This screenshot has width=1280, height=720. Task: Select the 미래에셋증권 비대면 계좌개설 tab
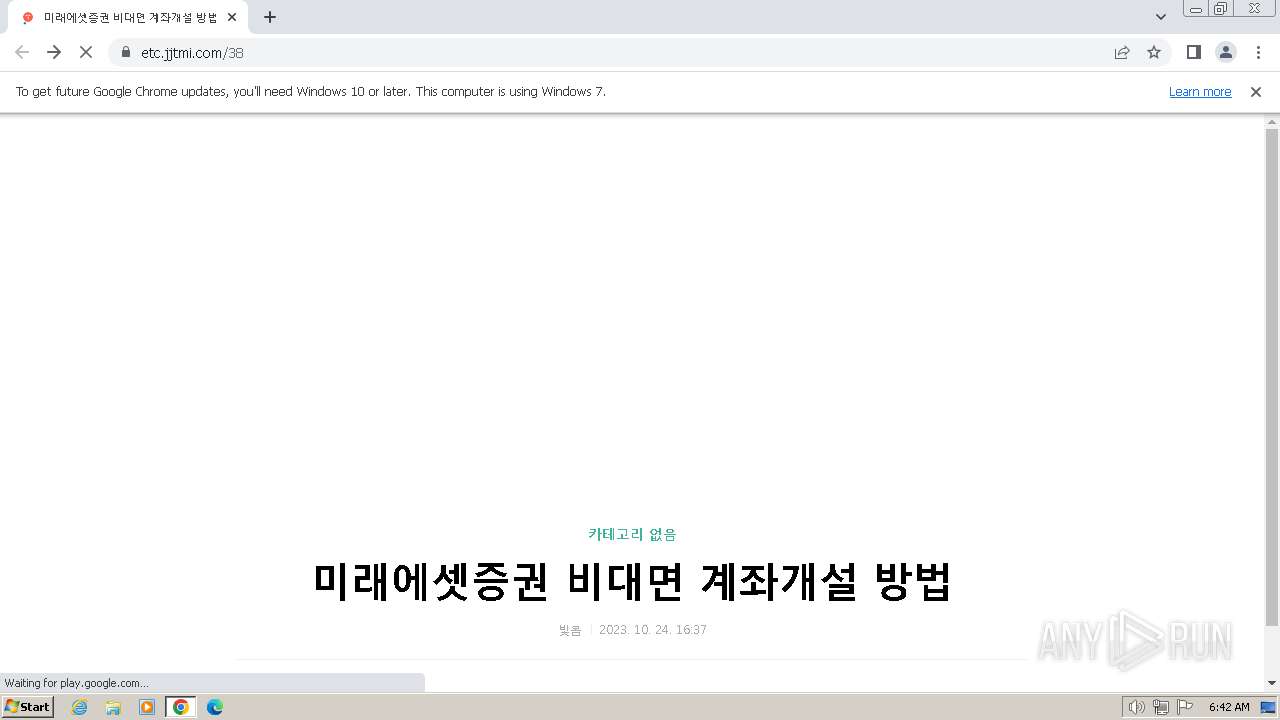coord(129,17)
